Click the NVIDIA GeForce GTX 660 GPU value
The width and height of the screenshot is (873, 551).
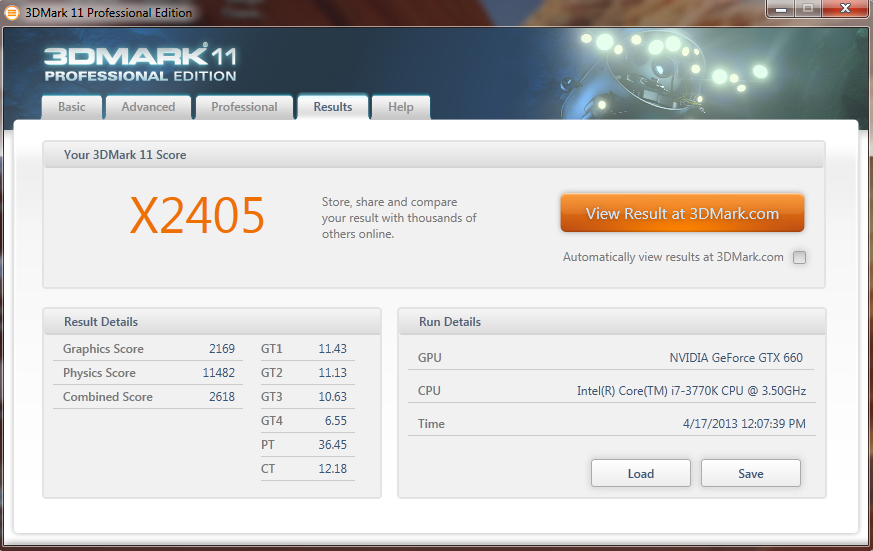tap(736, 358)
